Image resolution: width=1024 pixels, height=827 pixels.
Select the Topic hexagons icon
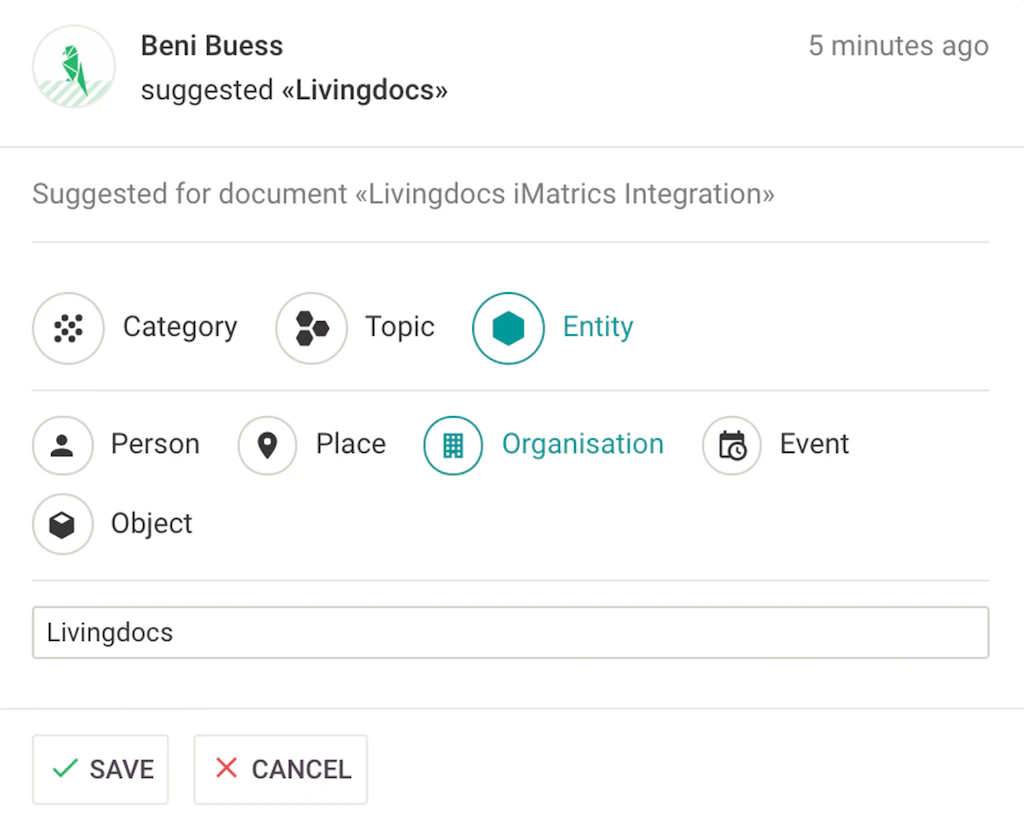(312, 328)
